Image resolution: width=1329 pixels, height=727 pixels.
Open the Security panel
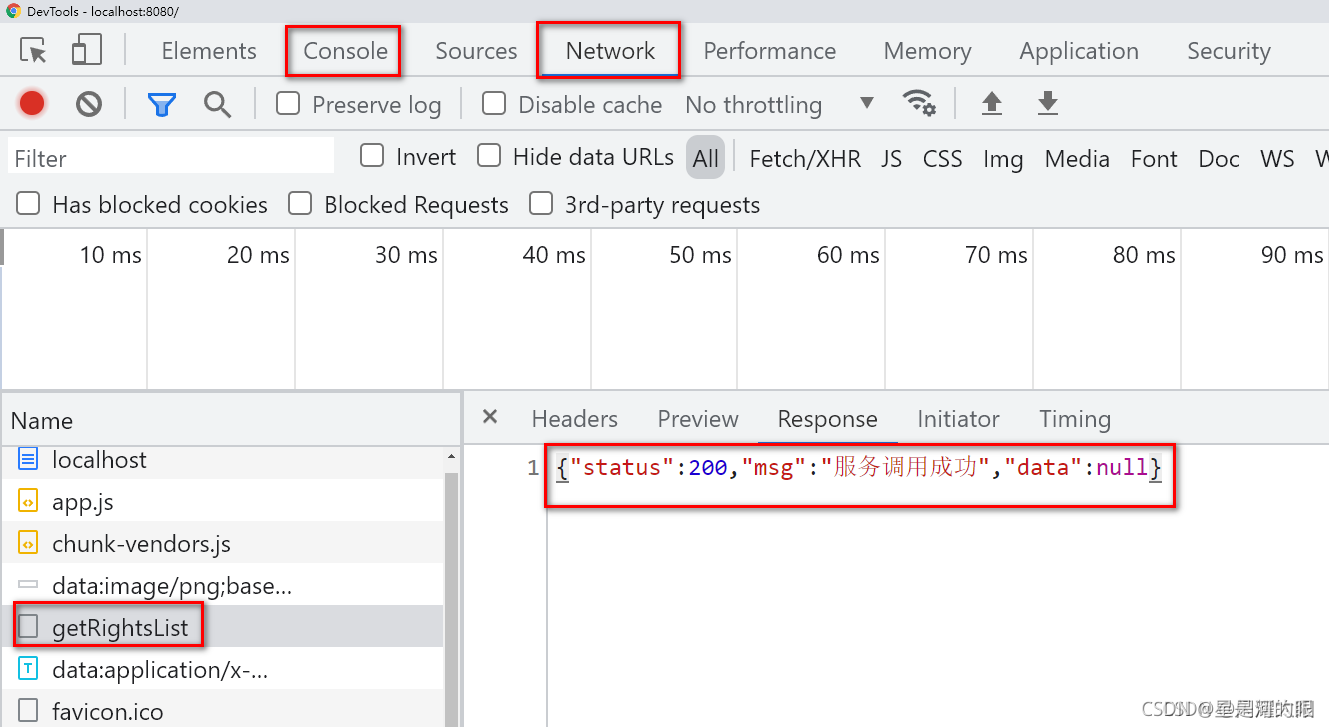1228,51
